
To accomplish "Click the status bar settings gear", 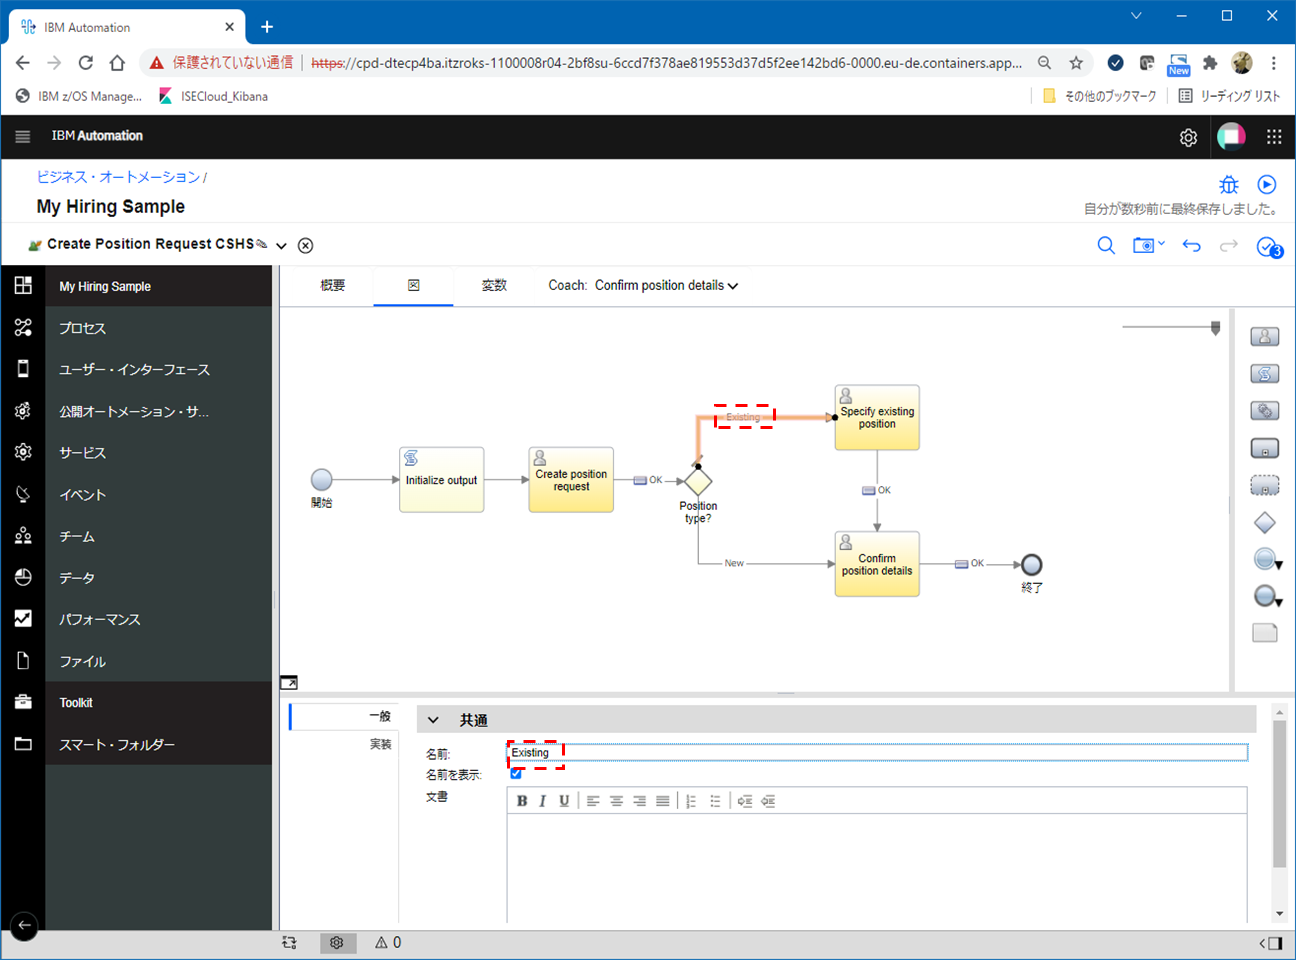I will coord(337,942).
